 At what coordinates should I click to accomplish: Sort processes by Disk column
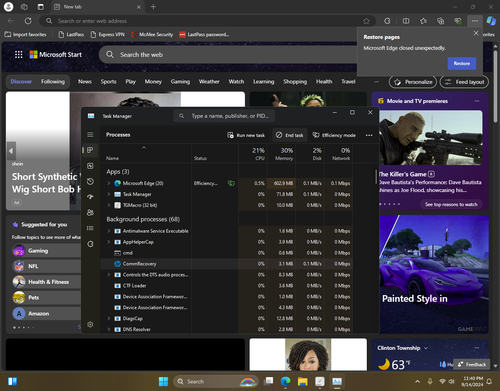click(310, 154)
